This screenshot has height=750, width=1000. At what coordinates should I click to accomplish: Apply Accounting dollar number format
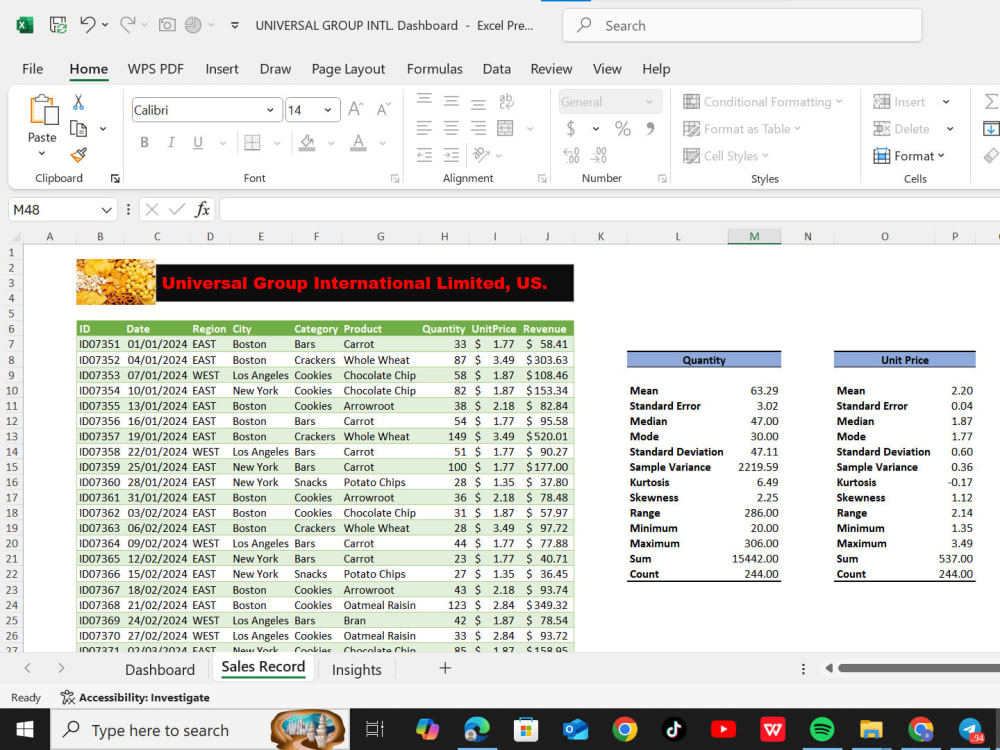[571, 129]
